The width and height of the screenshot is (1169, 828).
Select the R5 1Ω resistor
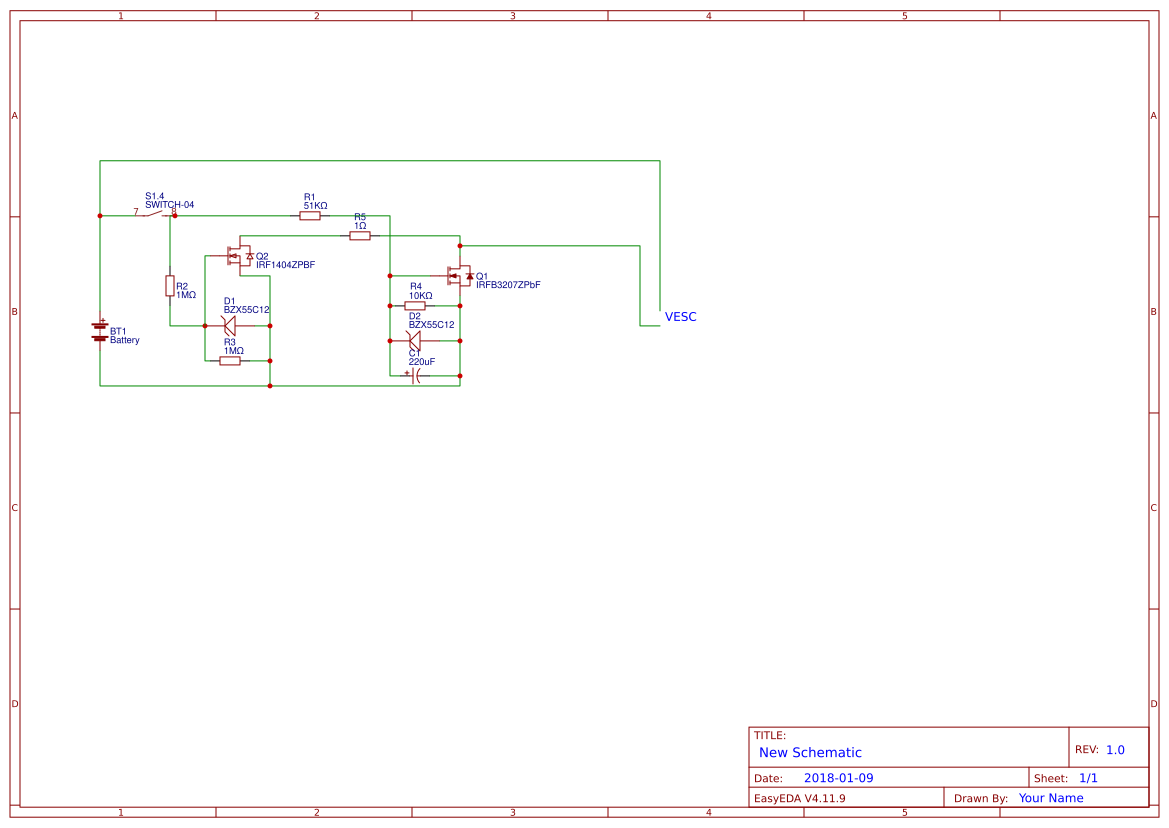pos(359,234)
